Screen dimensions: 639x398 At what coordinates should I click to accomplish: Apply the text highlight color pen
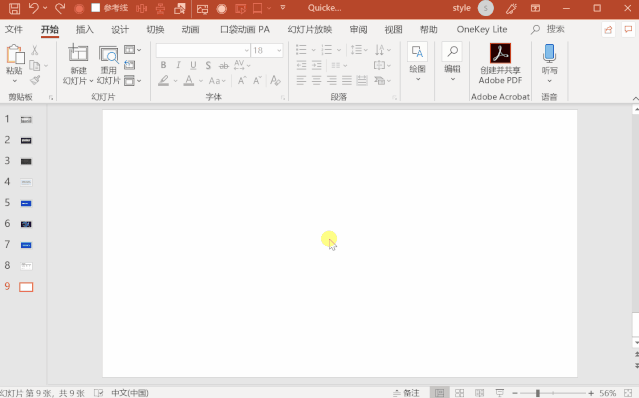(164, 80)
